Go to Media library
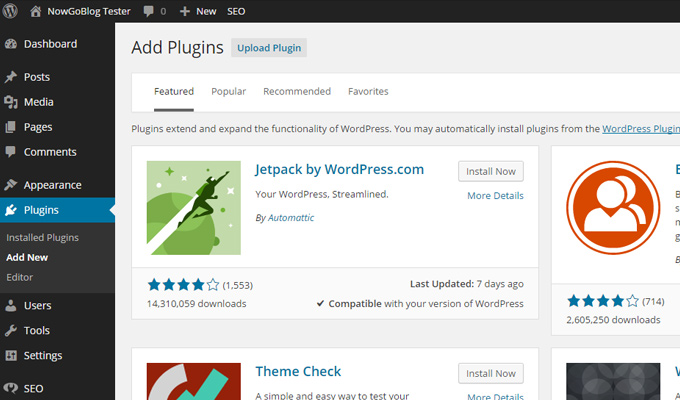 click(39, 102)
